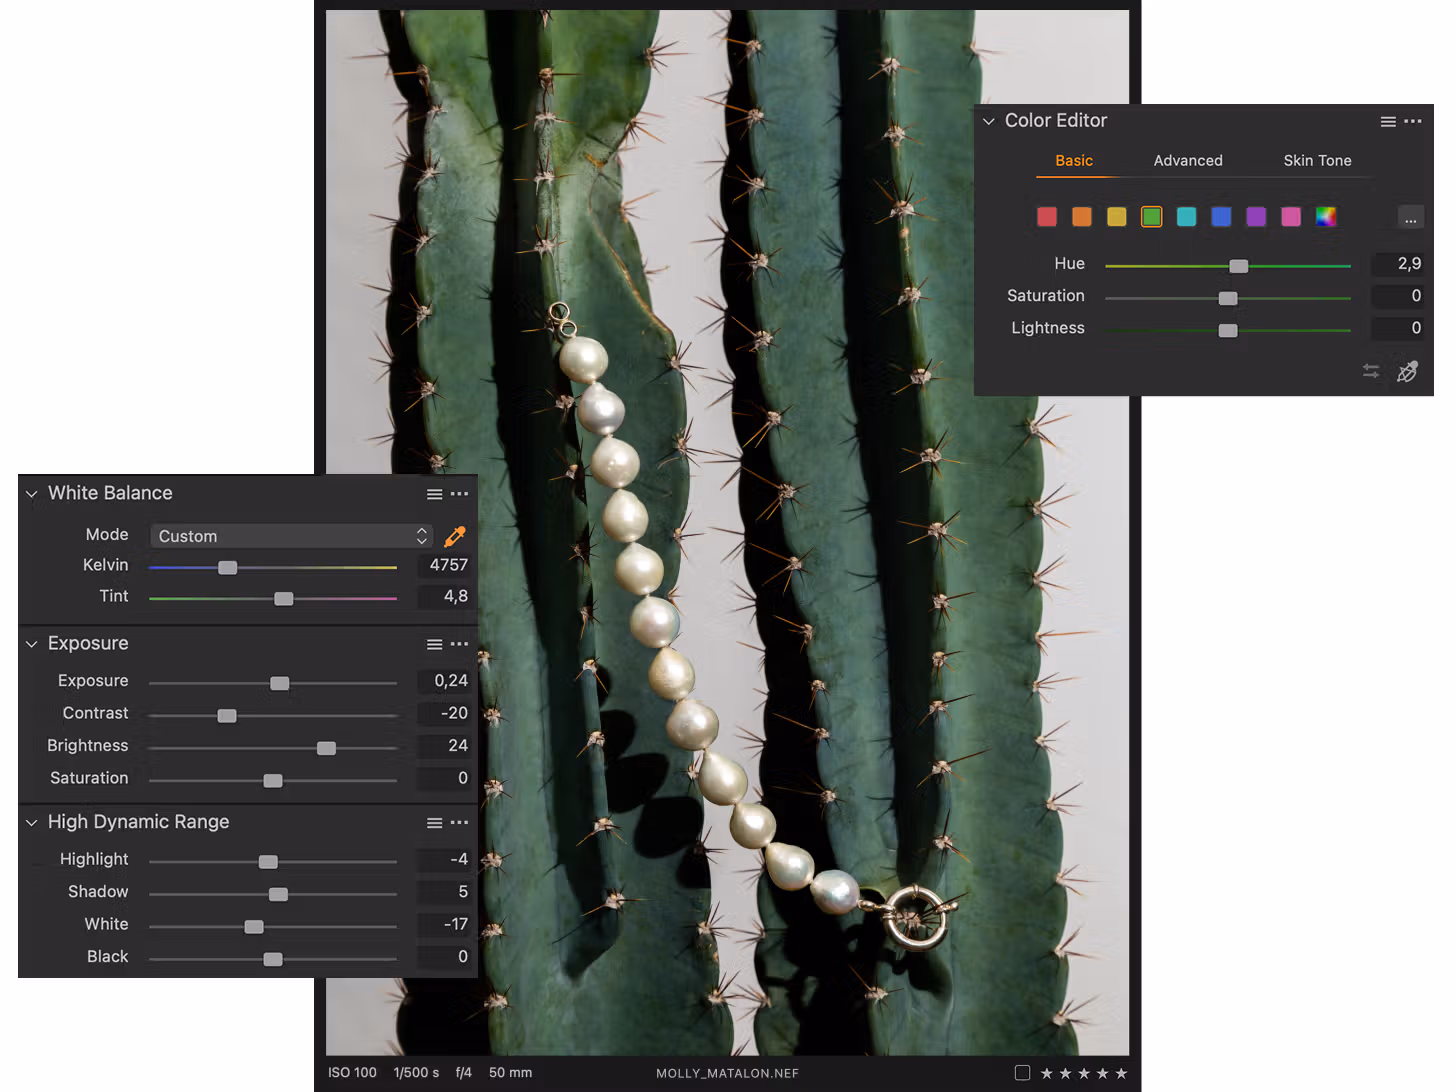Collapse the White Balance panel

tap(32, 494)
